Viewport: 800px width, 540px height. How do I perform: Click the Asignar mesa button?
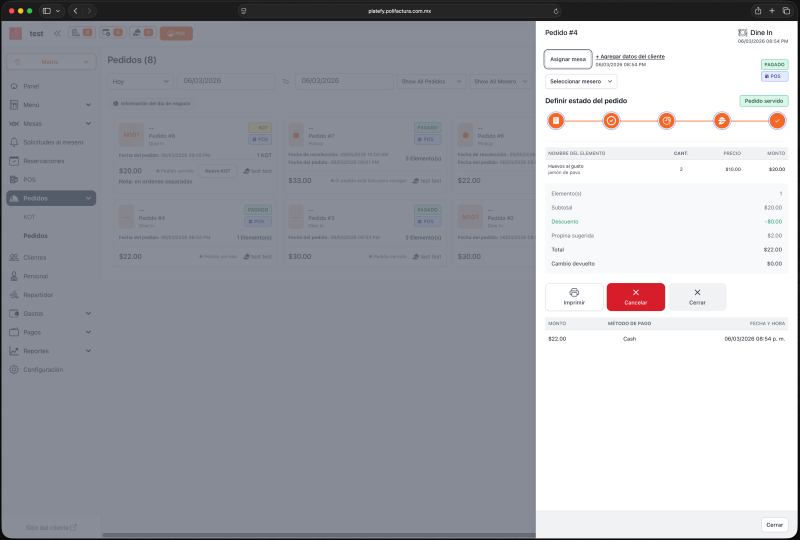568,59
